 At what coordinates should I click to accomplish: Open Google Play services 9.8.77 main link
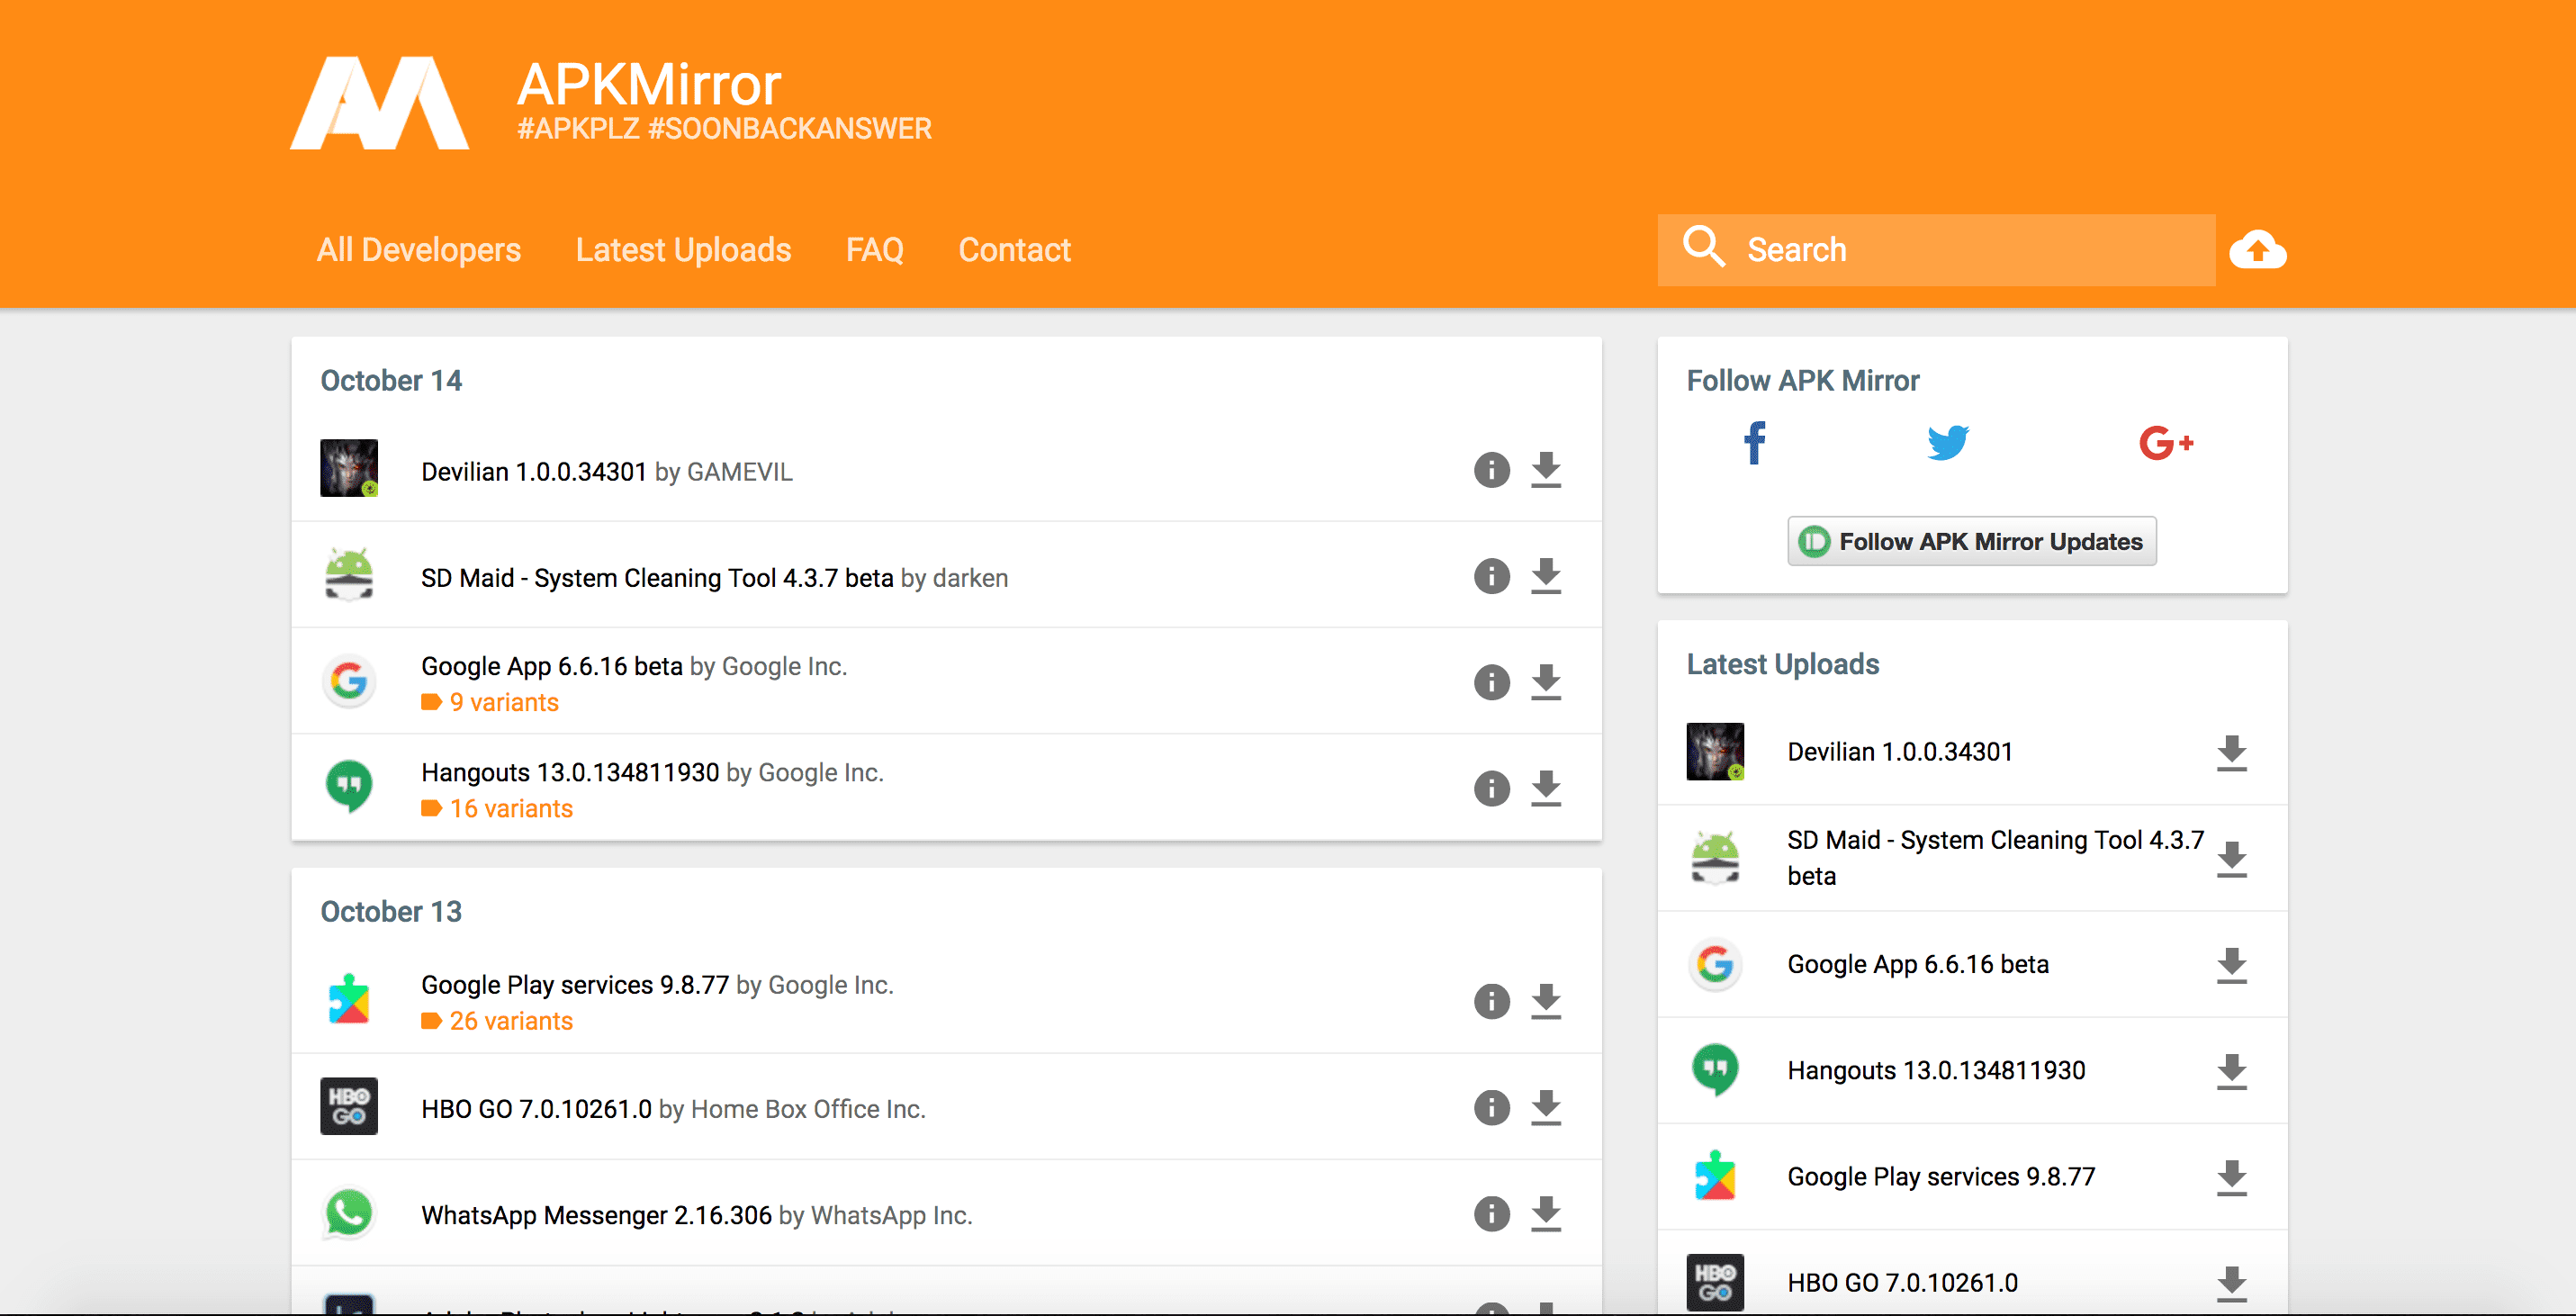click(575, 985)
